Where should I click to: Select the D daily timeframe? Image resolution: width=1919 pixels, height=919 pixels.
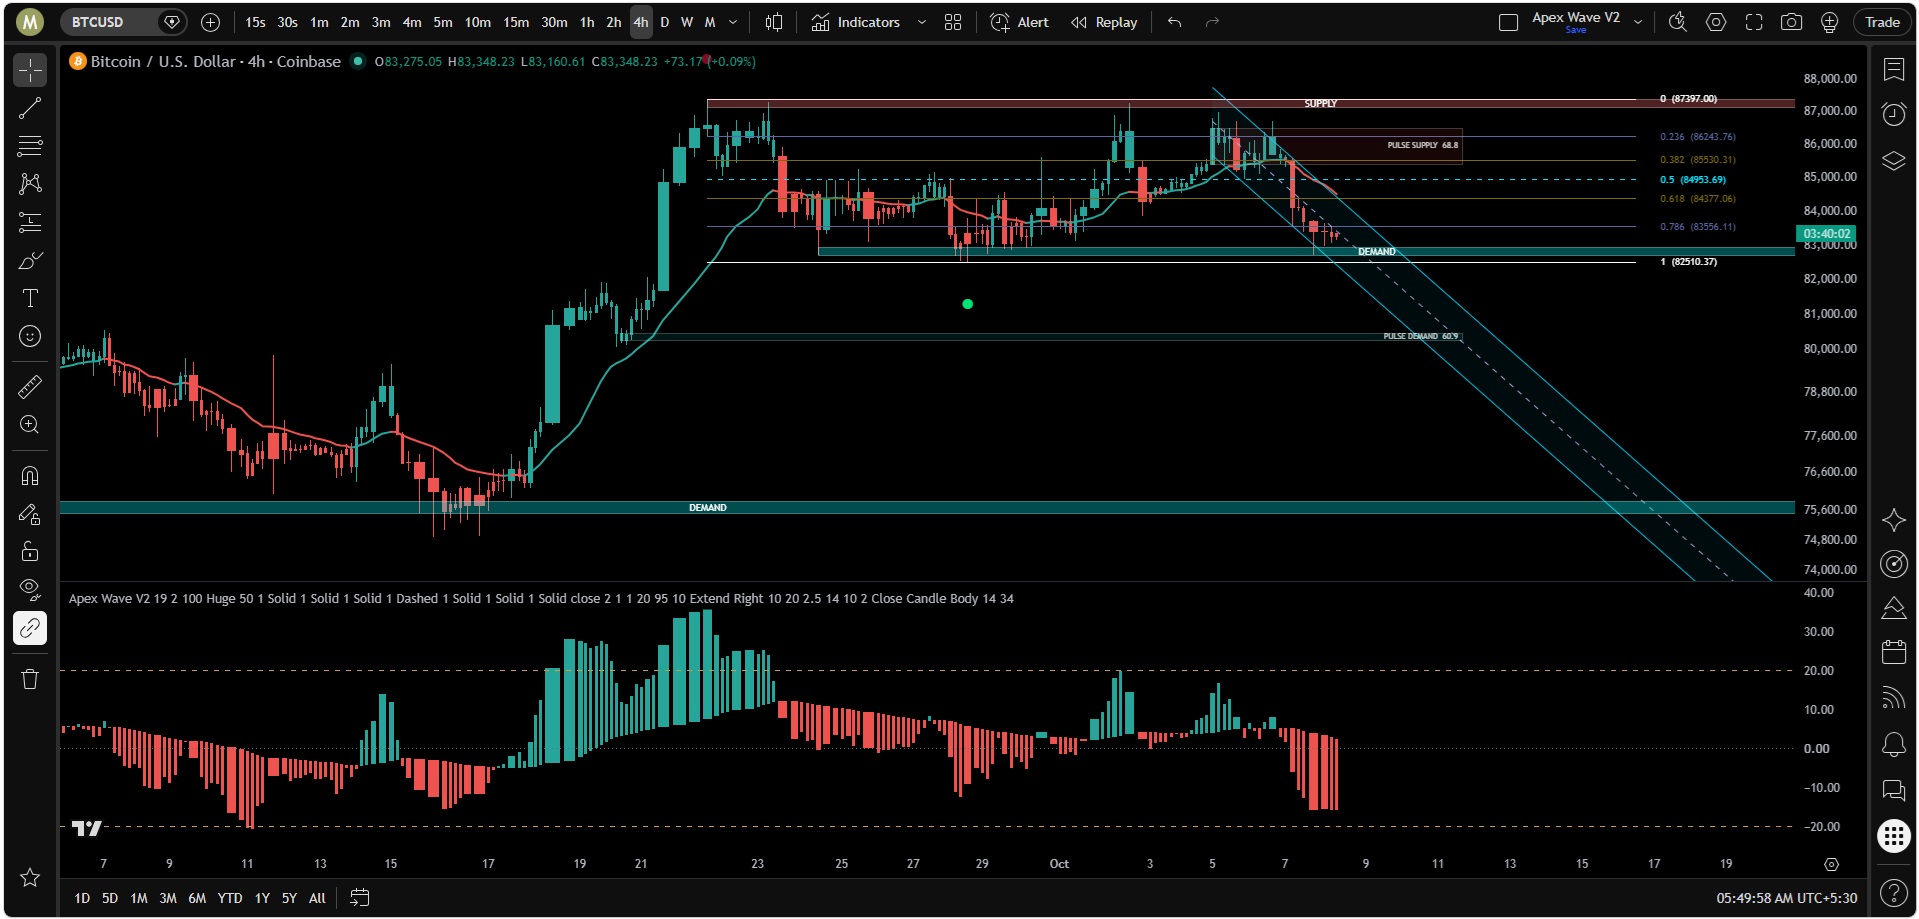coord(664,22)
